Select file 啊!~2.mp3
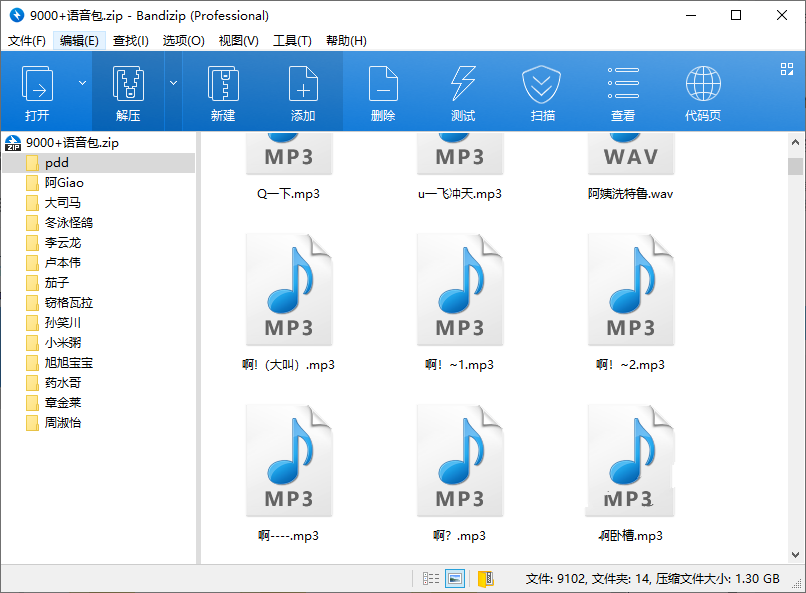Image resolution: width=806 pixels, height=593 pixels. click(631, 303)
